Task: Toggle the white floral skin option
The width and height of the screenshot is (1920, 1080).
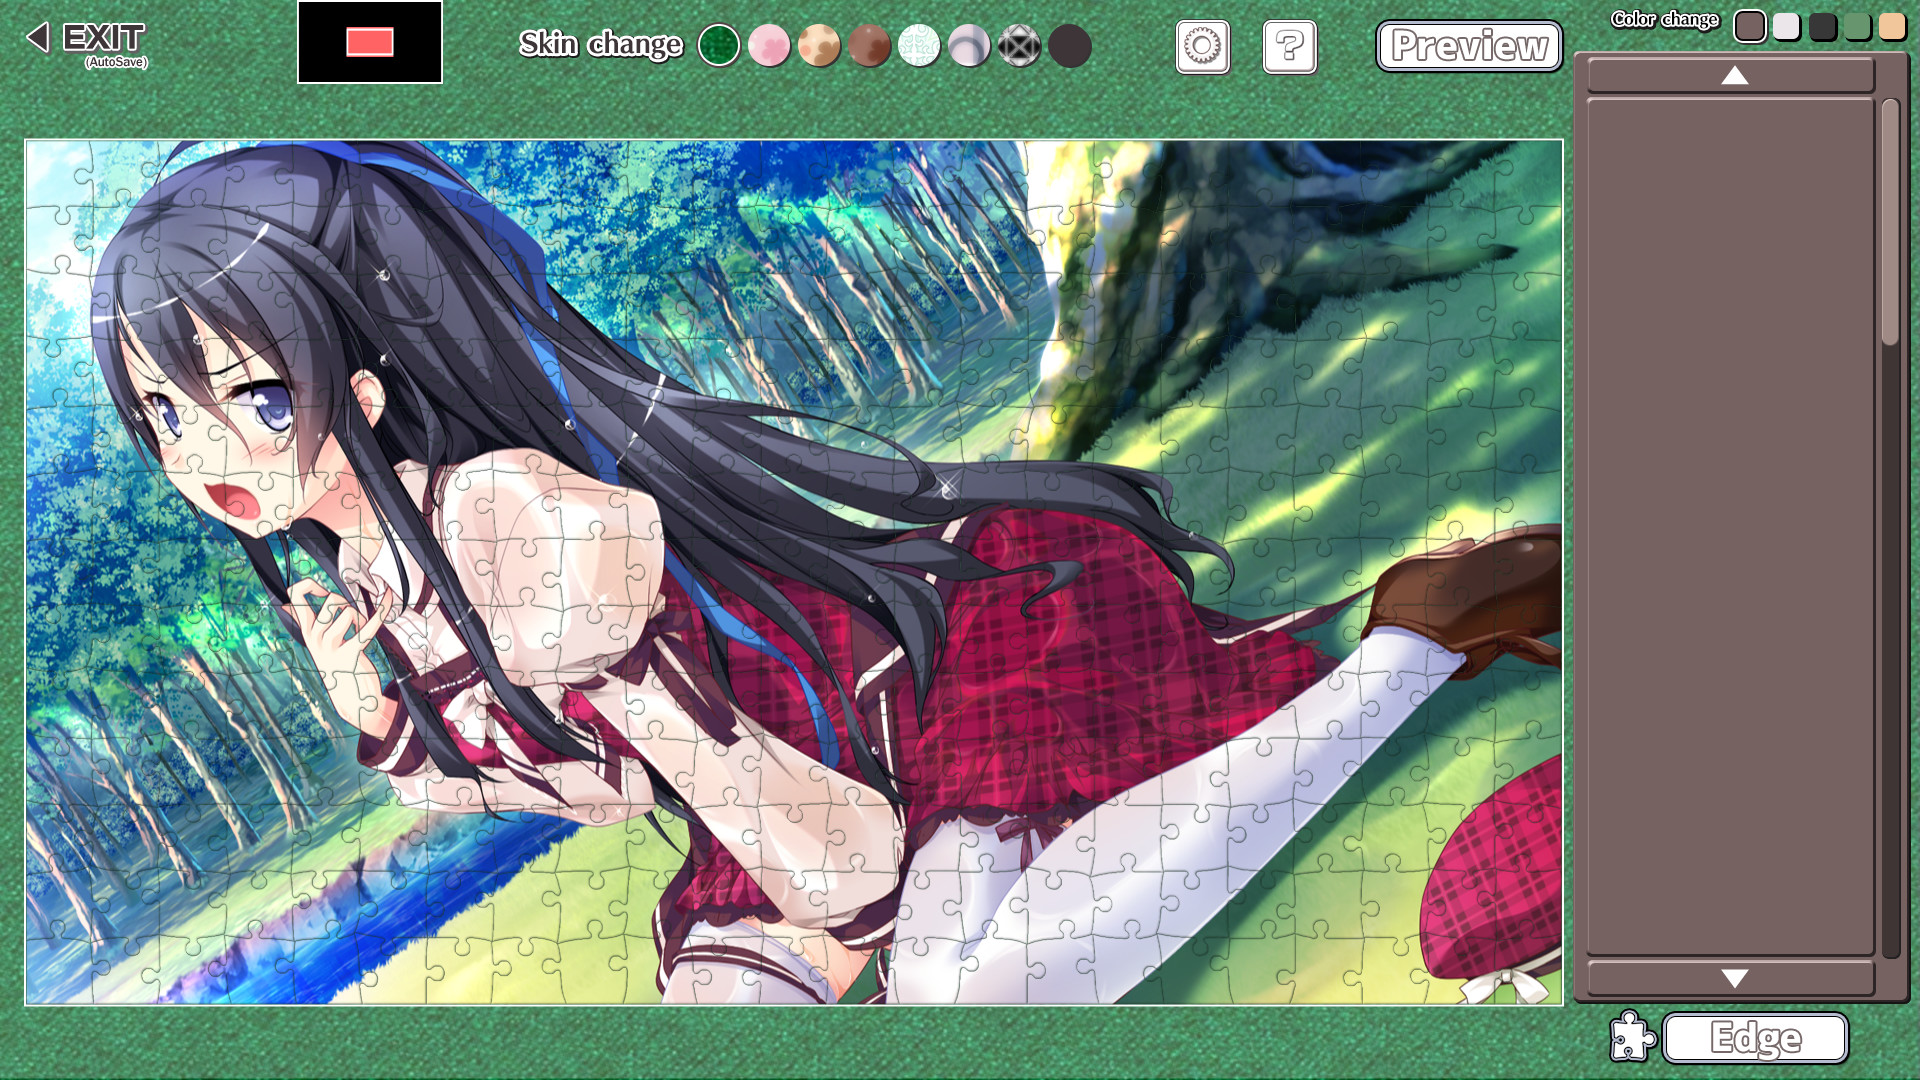Action: (920, 45)
